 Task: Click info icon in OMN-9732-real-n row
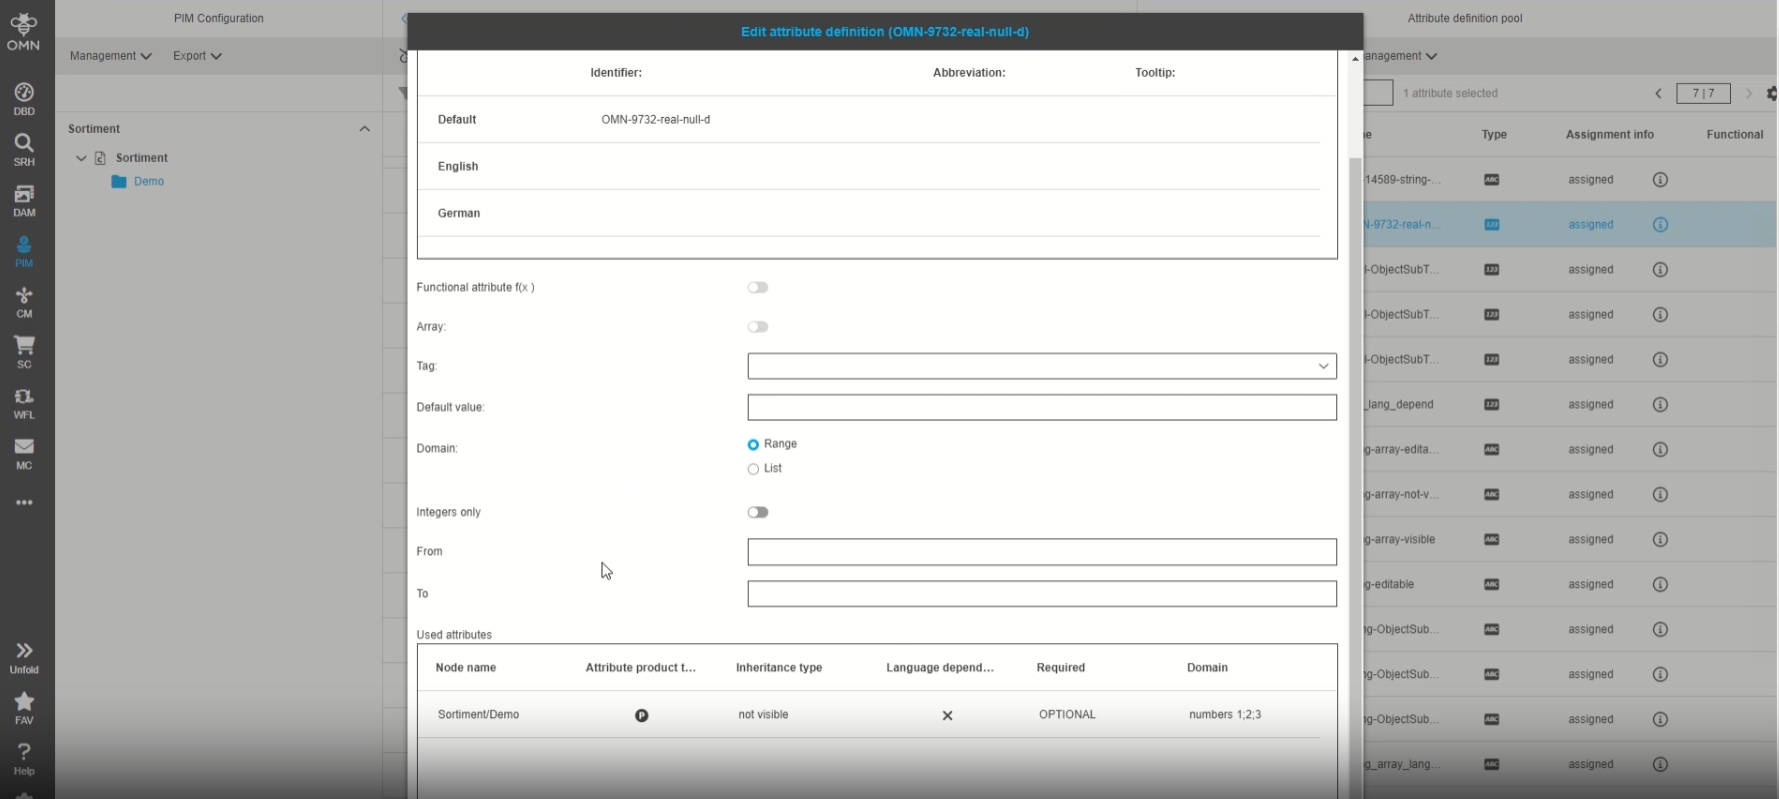tap(1660, 225)
